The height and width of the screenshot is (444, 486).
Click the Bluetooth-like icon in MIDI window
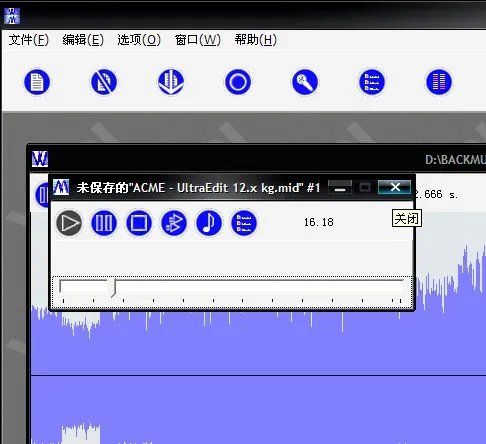pos(174,223)
